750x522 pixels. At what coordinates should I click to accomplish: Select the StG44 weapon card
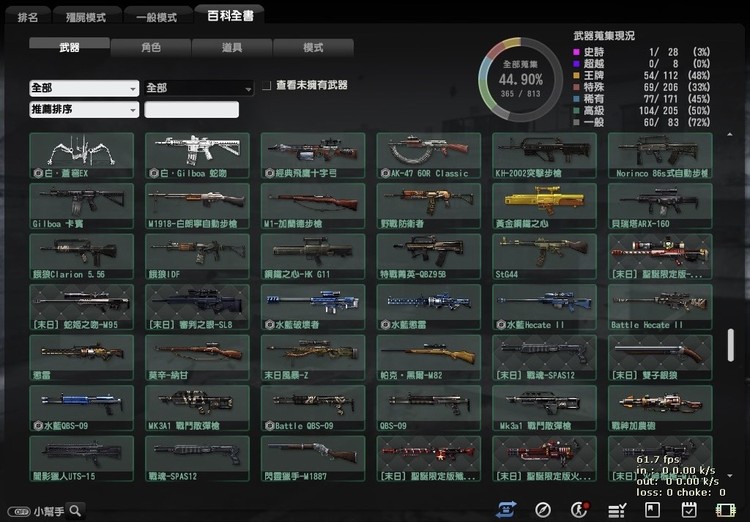[x=544, y=256]
